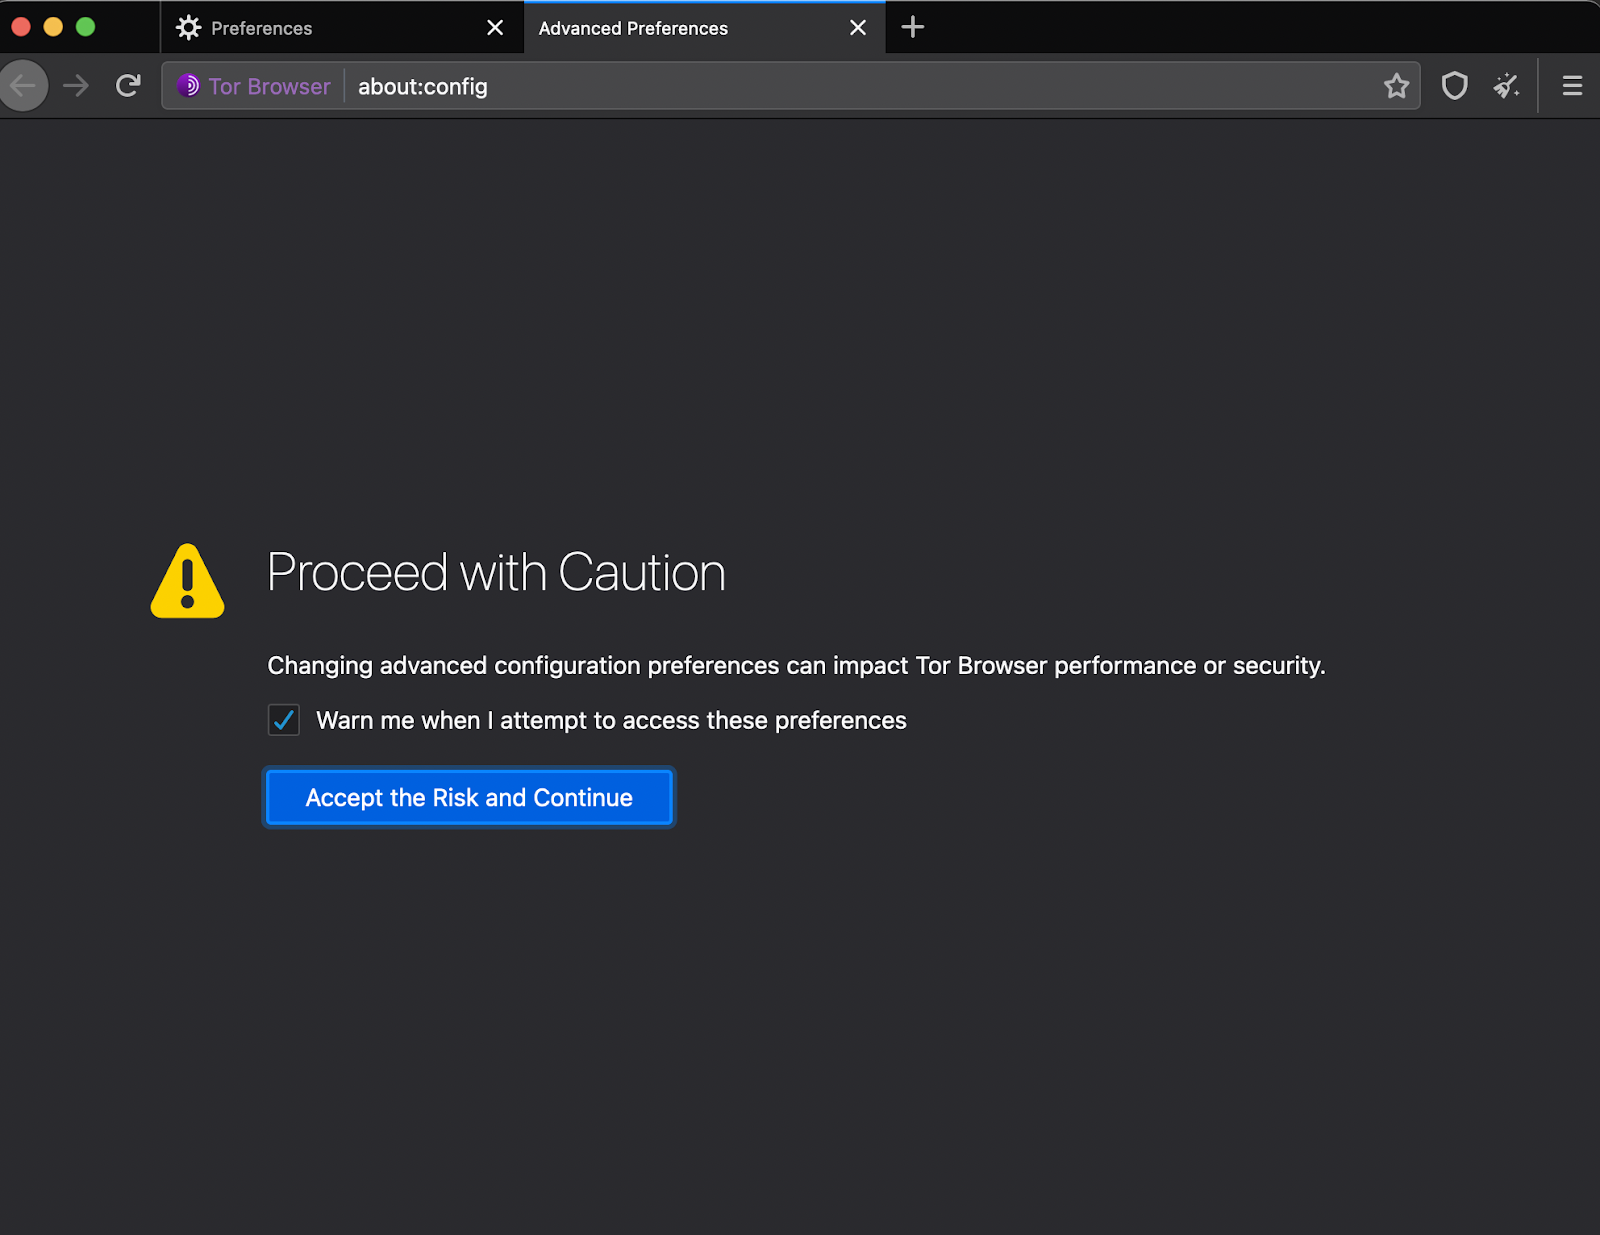
Task: Uncheck the warn me checkbox
Action: coord(284,720)
